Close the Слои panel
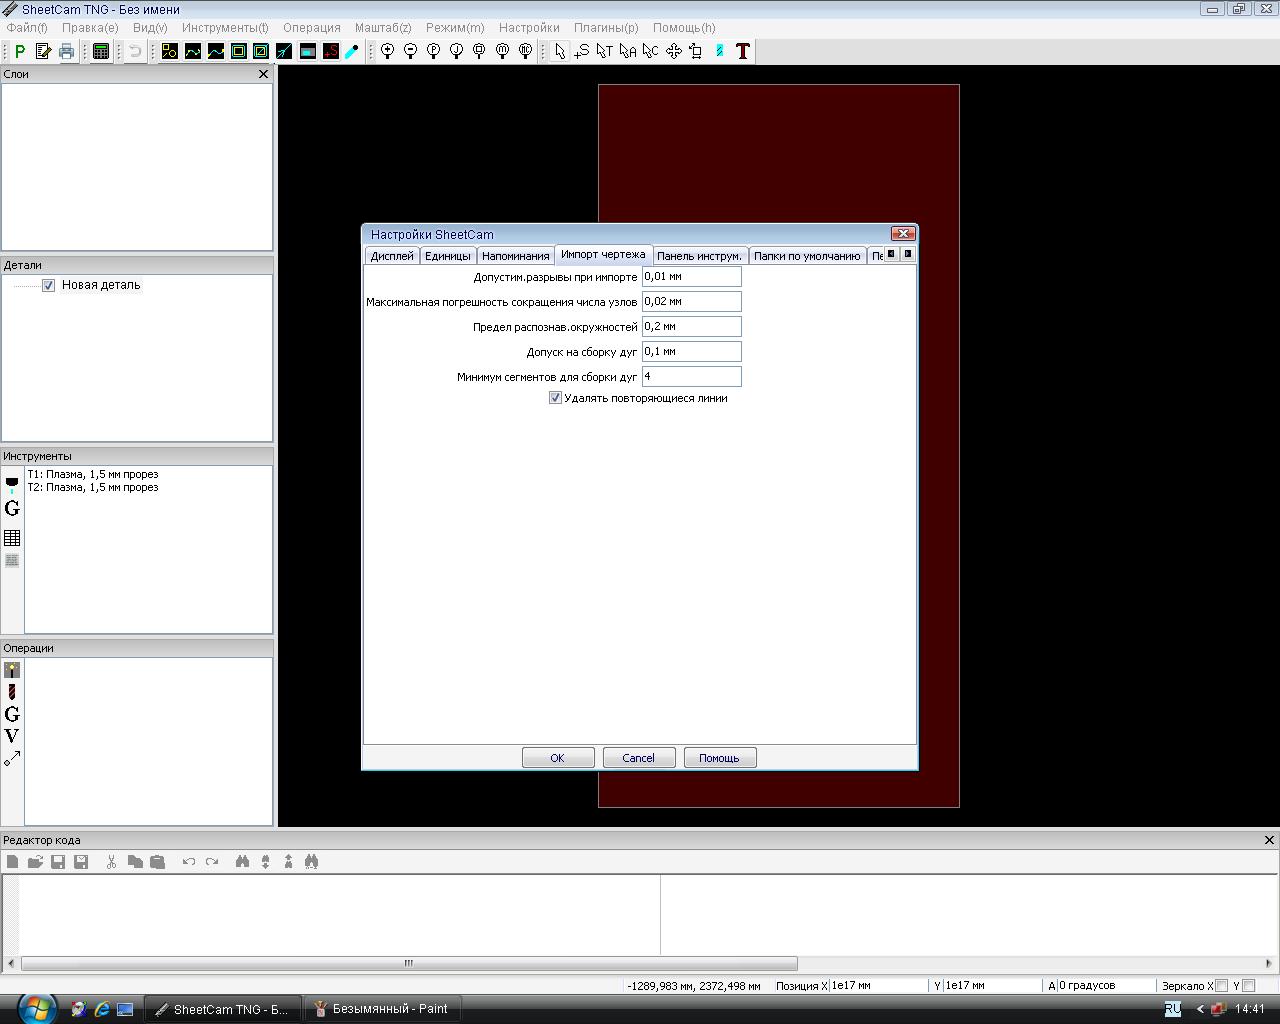Screen dimensions: 1280x1024 (x=264, y=74)
